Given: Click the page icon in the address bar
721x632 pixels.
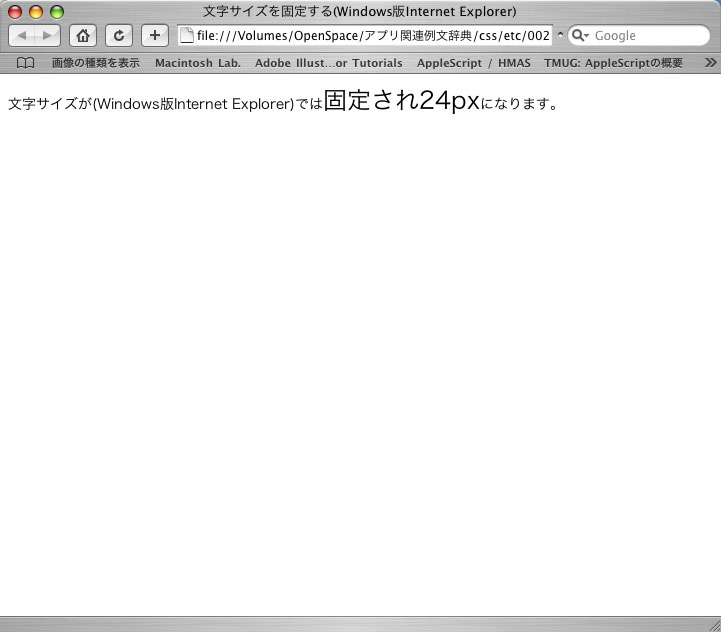Looking at the screenshot, I should (x=187, y=35).
